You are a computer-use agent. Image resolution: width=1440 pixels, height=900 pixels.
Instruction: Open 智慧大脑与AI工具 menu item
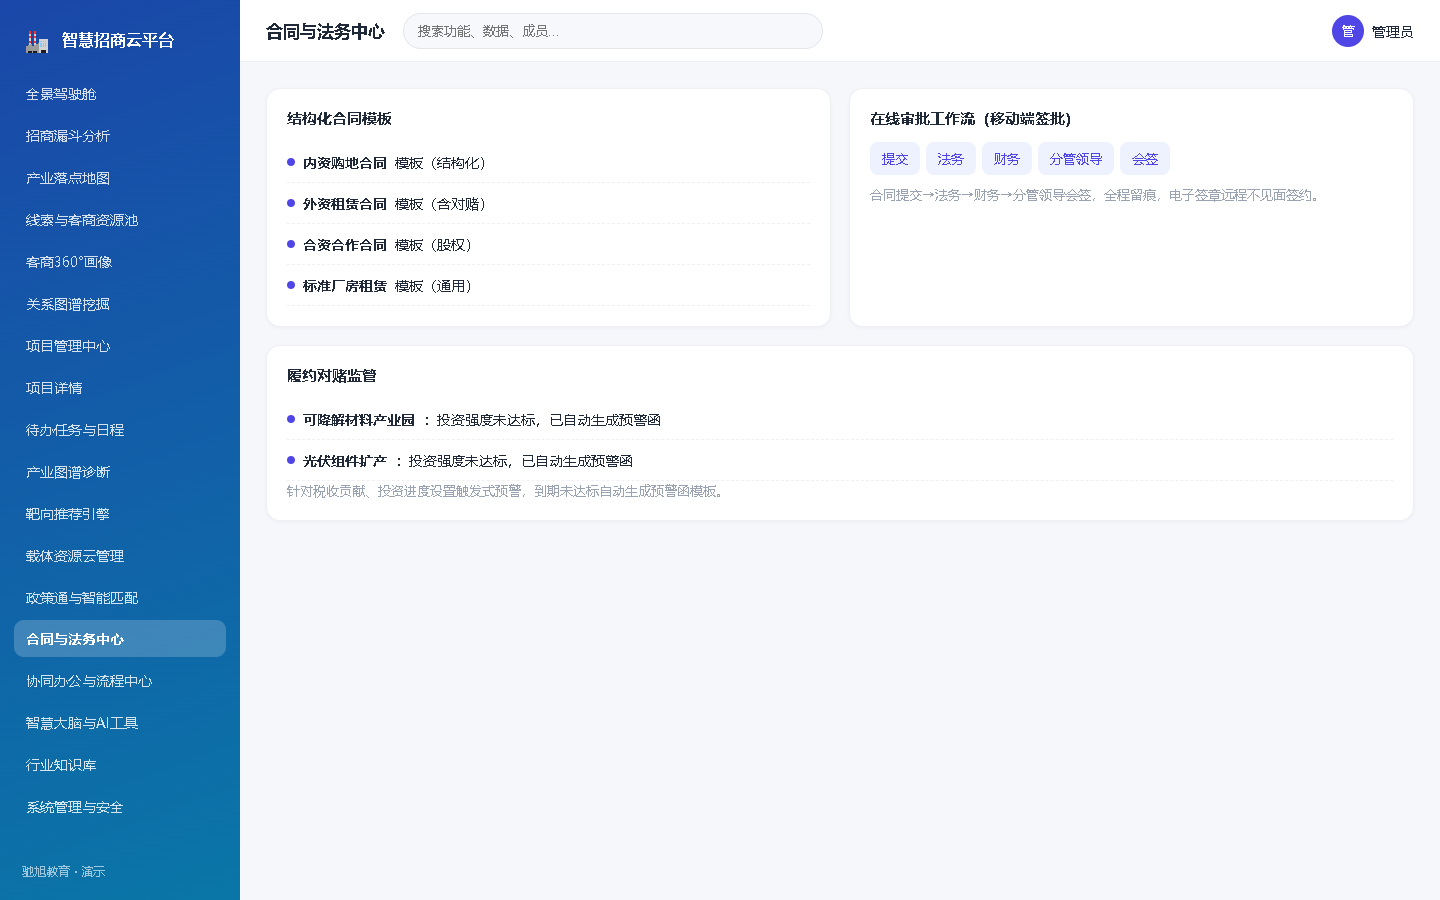[x=120, y=723]
